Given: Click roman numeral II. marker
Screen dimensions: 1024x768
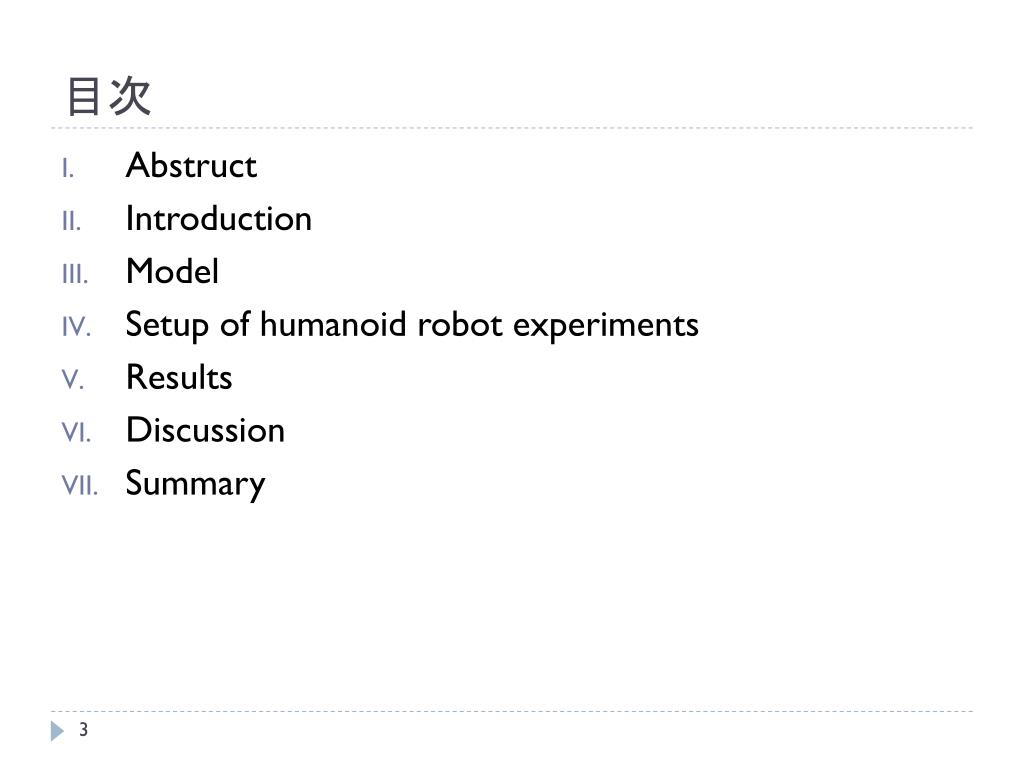Looking at the screenshot, I should (71, 221).
